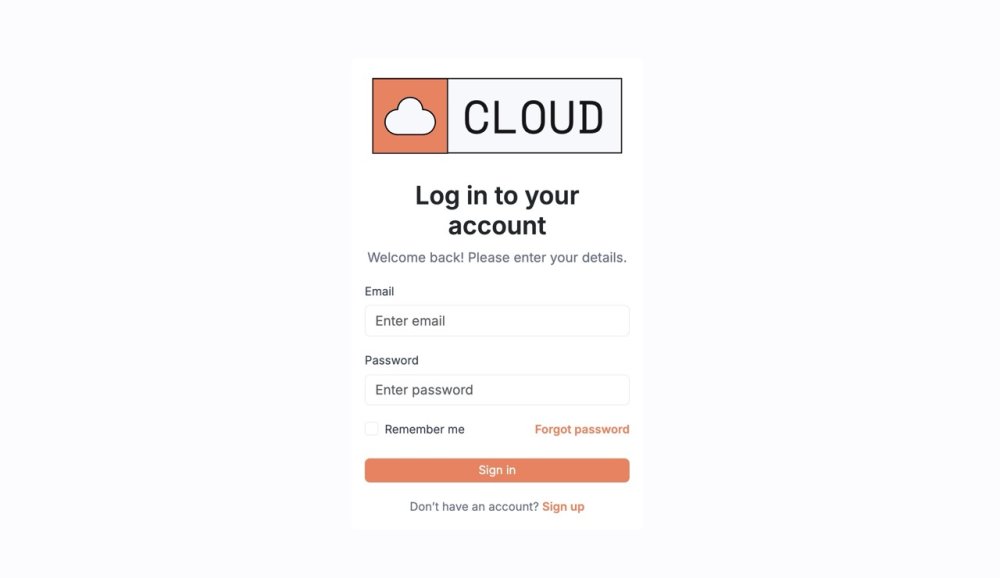Click the orange square behind the cloud

[x=410, y=115]
